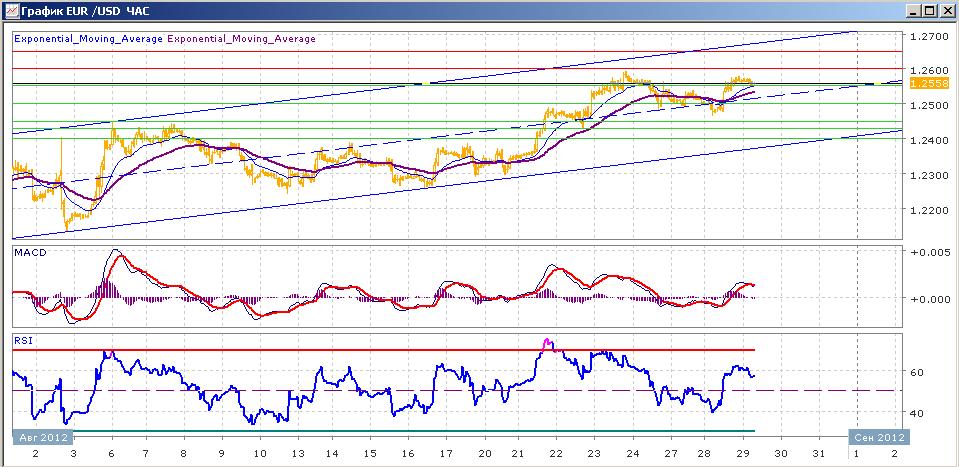Click date 6 on the time axis

click(113, 454)
